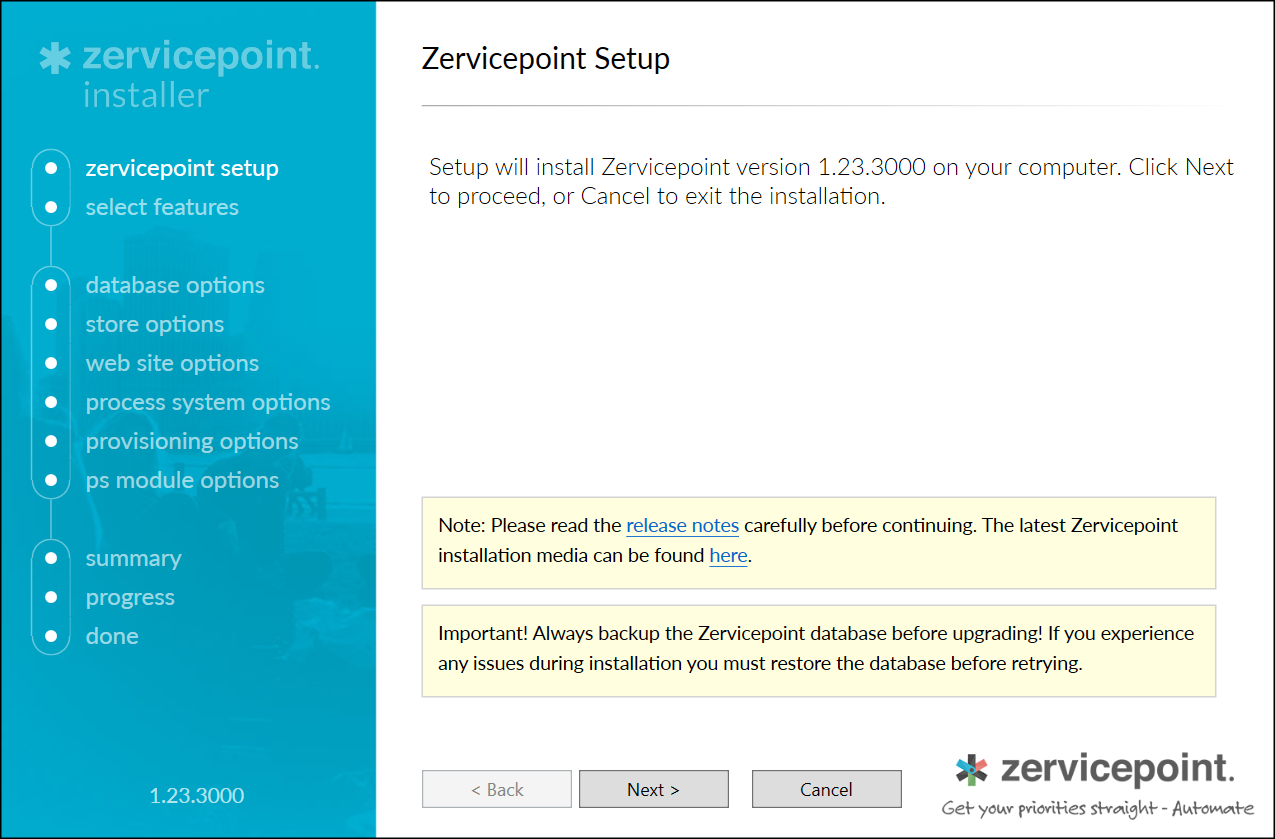Screen dimensions: 1275x839
Task: Select the process system options step
Action: 208,402
